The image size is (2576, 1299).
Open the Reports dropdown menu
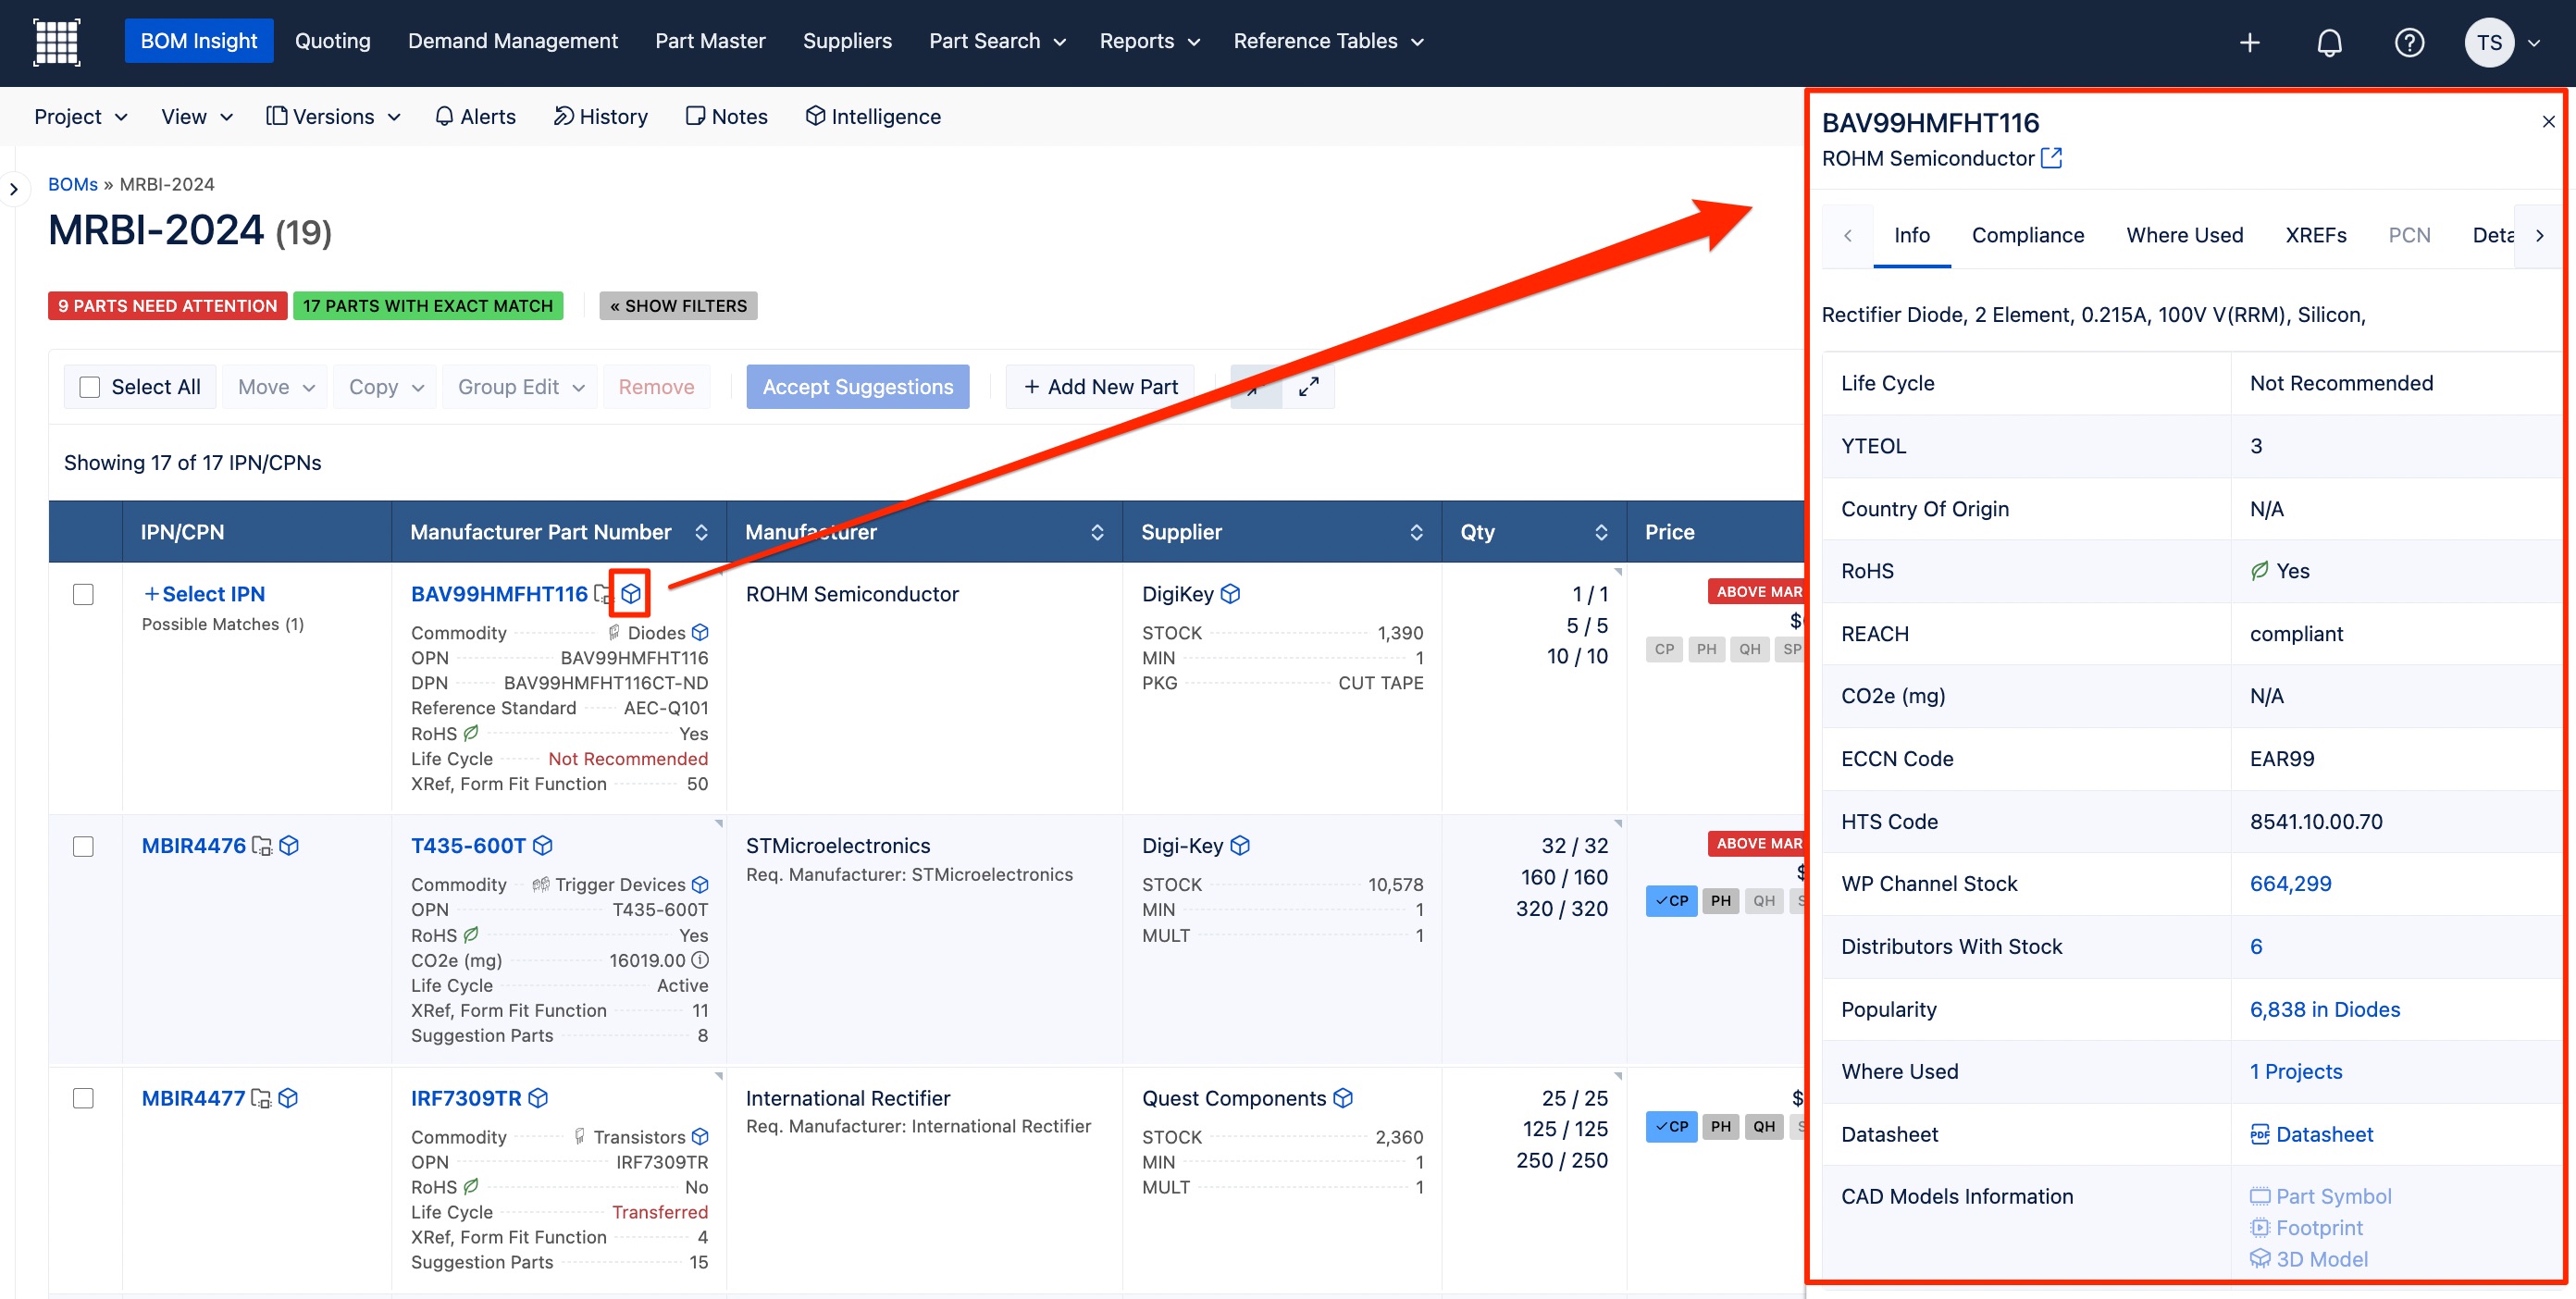(1149, 41)
